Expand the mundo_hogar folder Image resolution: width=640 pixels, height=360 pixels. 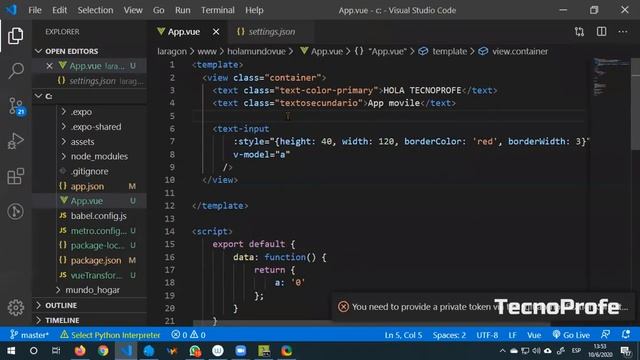pyautogui.click(x=88, y=290)
